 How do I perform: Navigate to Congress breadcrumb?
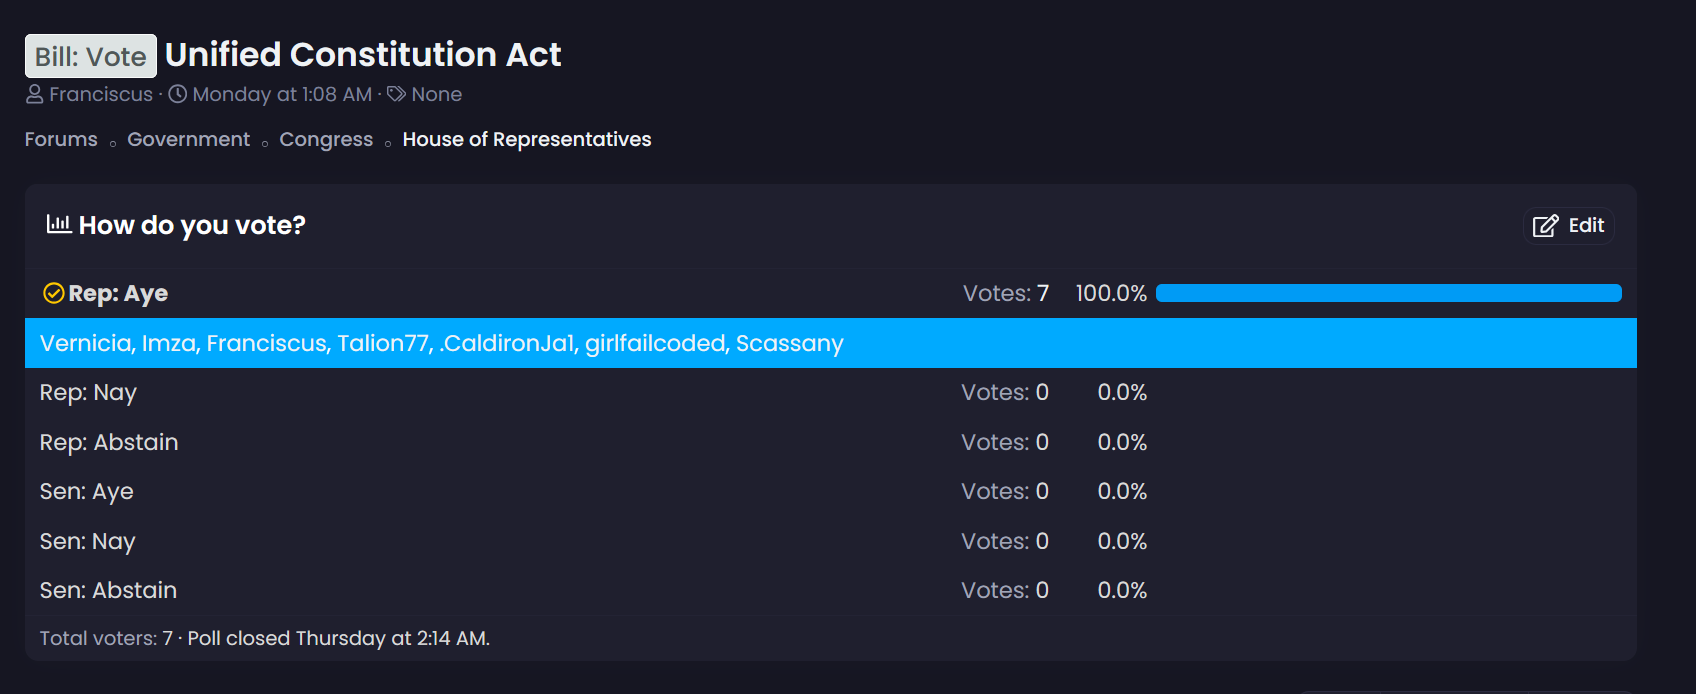[x=326, y=139]
